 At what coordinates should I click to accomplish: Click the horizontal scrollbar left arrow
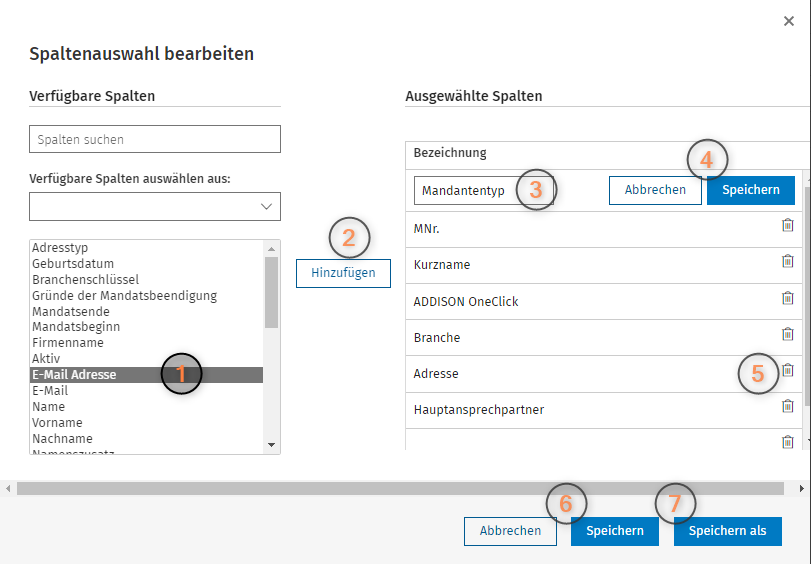(x=8, y=488)
